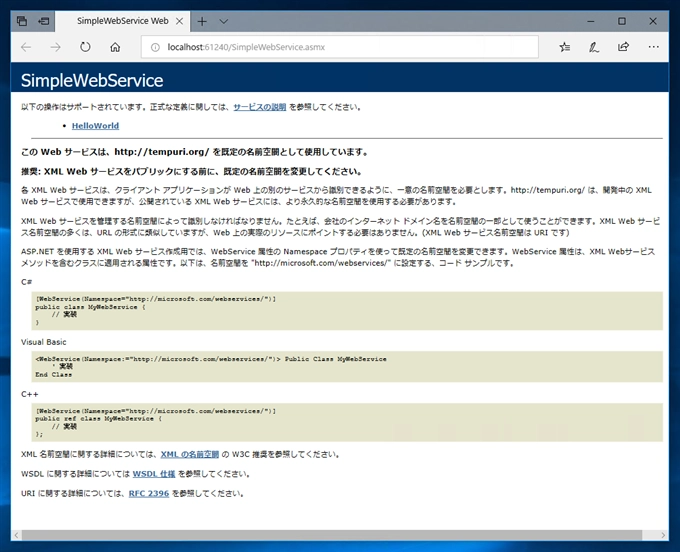Viewport: 680px width, 552px height.
Task: Click the scroll right arrow
Action: [x=664, y=535]
